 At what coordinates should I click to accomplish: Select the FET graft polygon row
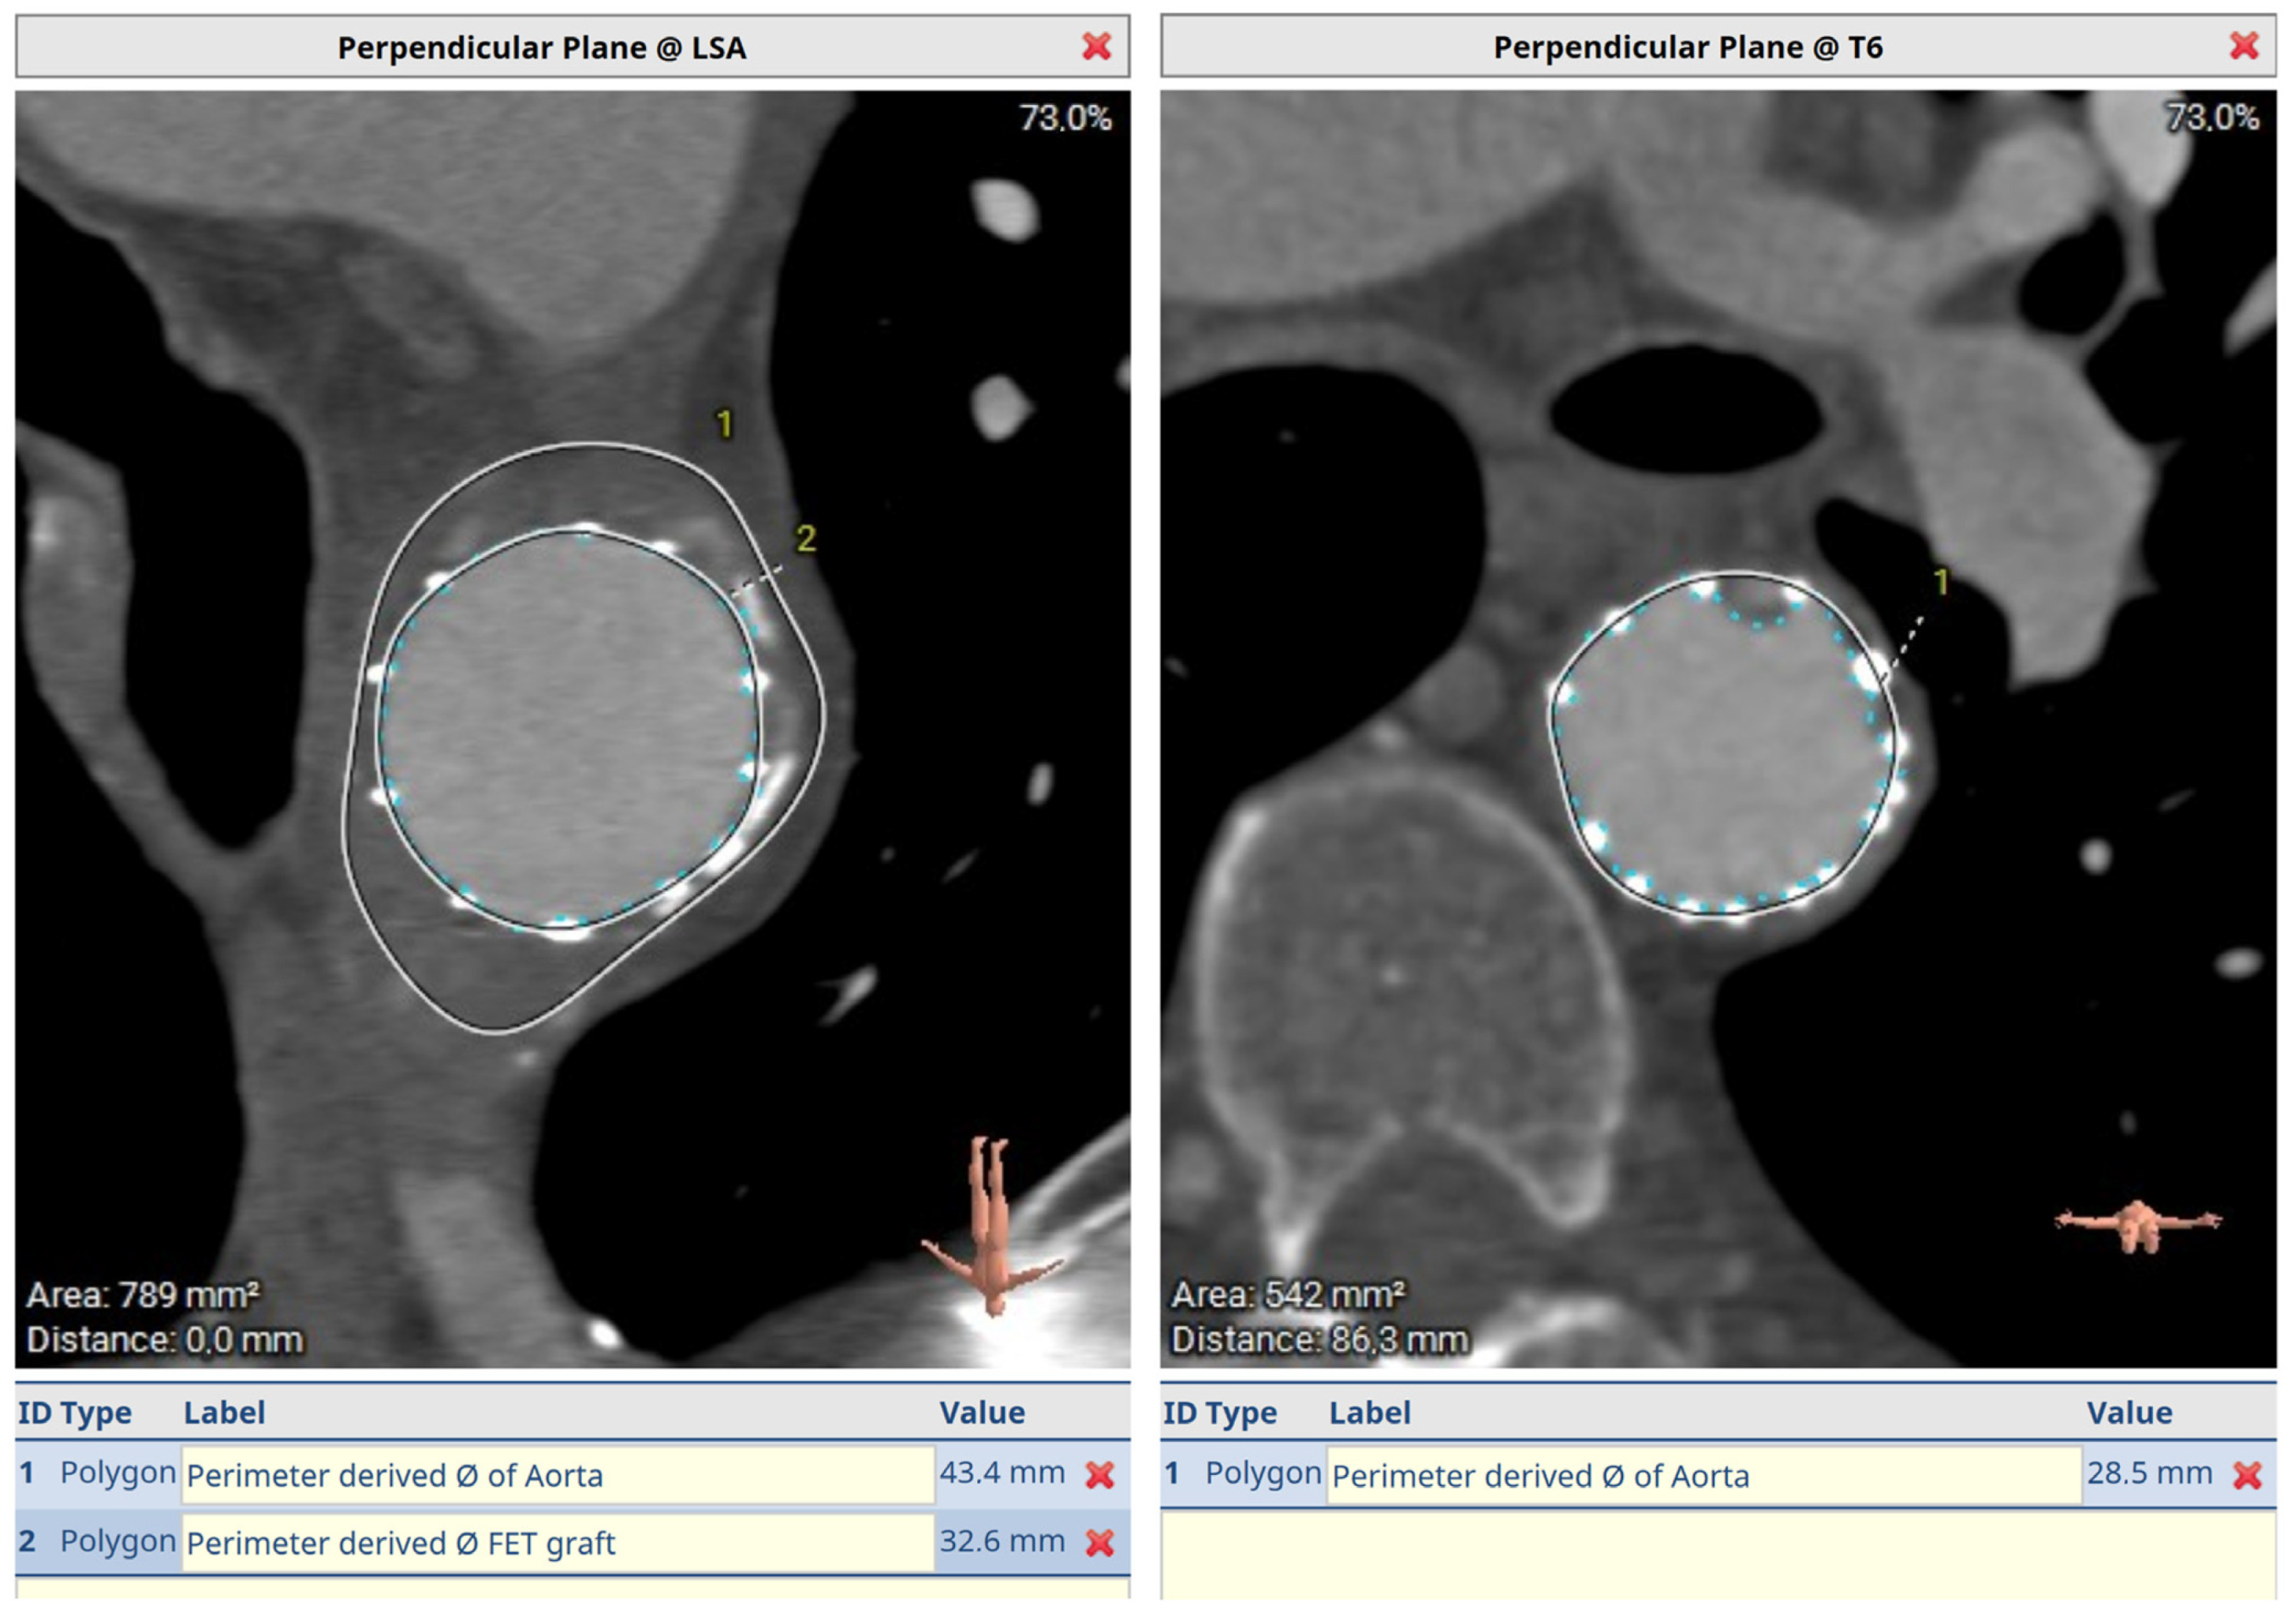point(117,1541)
